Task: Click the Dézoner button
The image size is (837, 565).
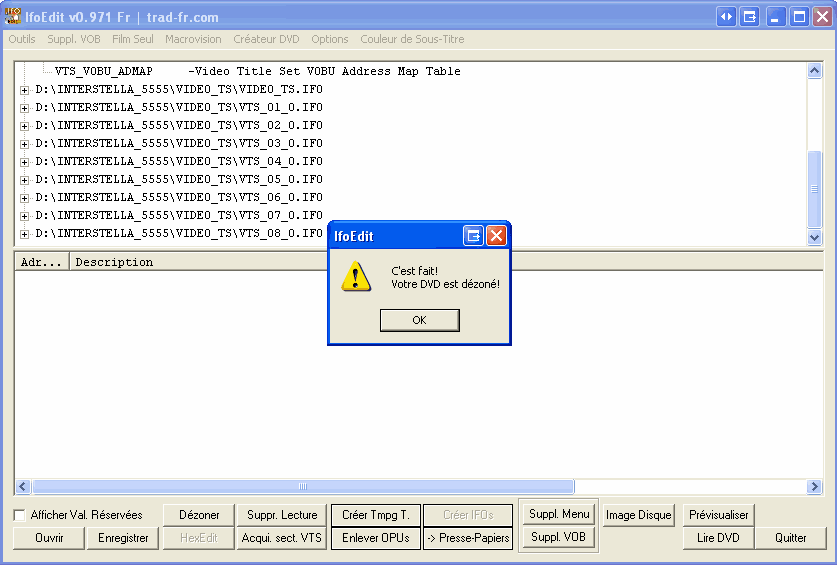Action: pyautogui.click(x=199, y=515)
